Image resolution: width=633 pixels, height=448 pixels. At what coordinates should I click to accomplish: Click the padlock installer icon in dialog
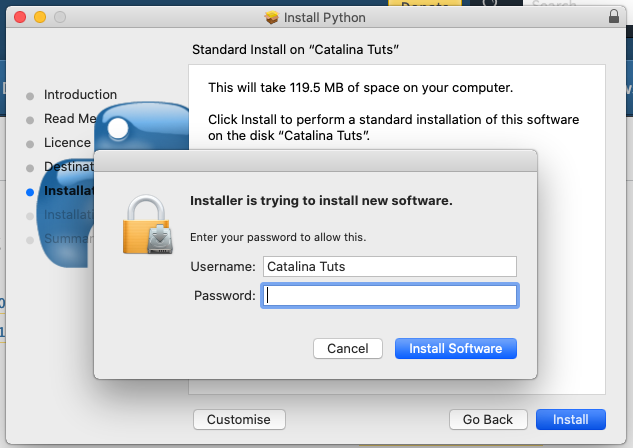click(148, 224)
